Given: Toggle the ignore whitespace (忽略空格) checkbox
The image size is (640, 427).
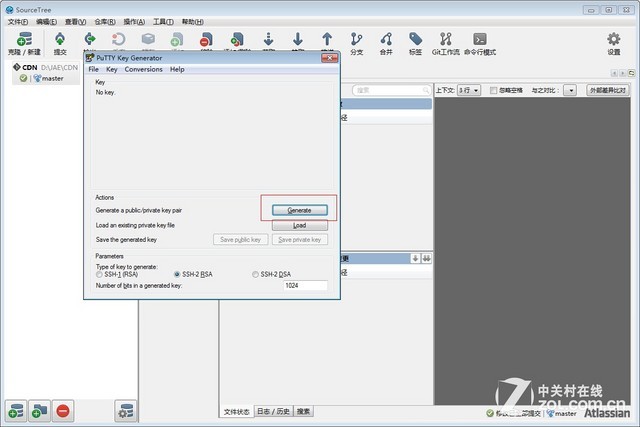Looking at the screenshot, I should coord(493,90).
